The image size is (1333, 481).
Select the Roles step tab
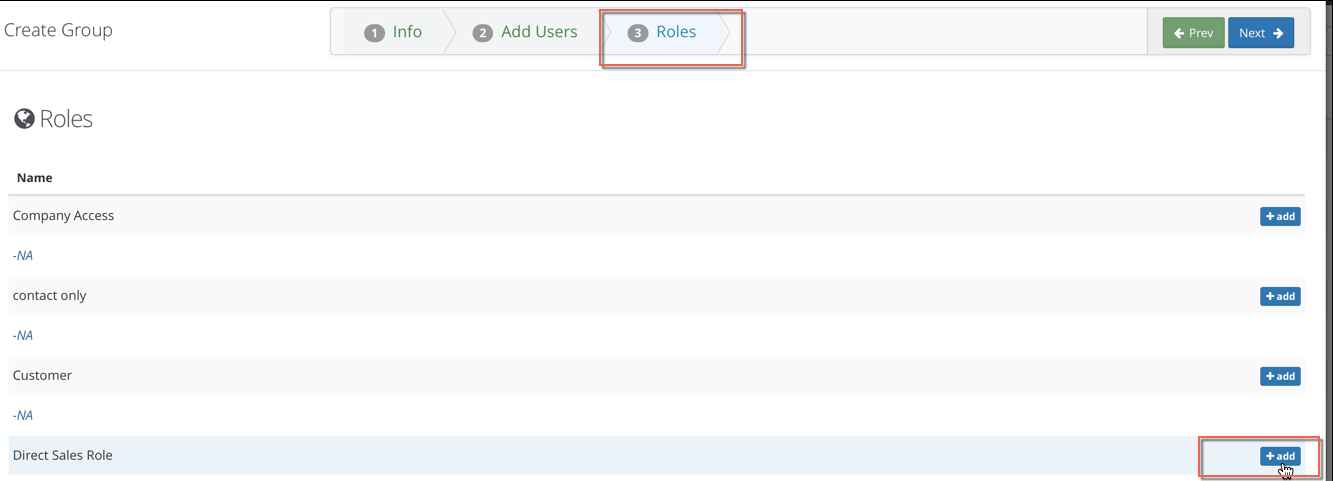tap(662, 32)
